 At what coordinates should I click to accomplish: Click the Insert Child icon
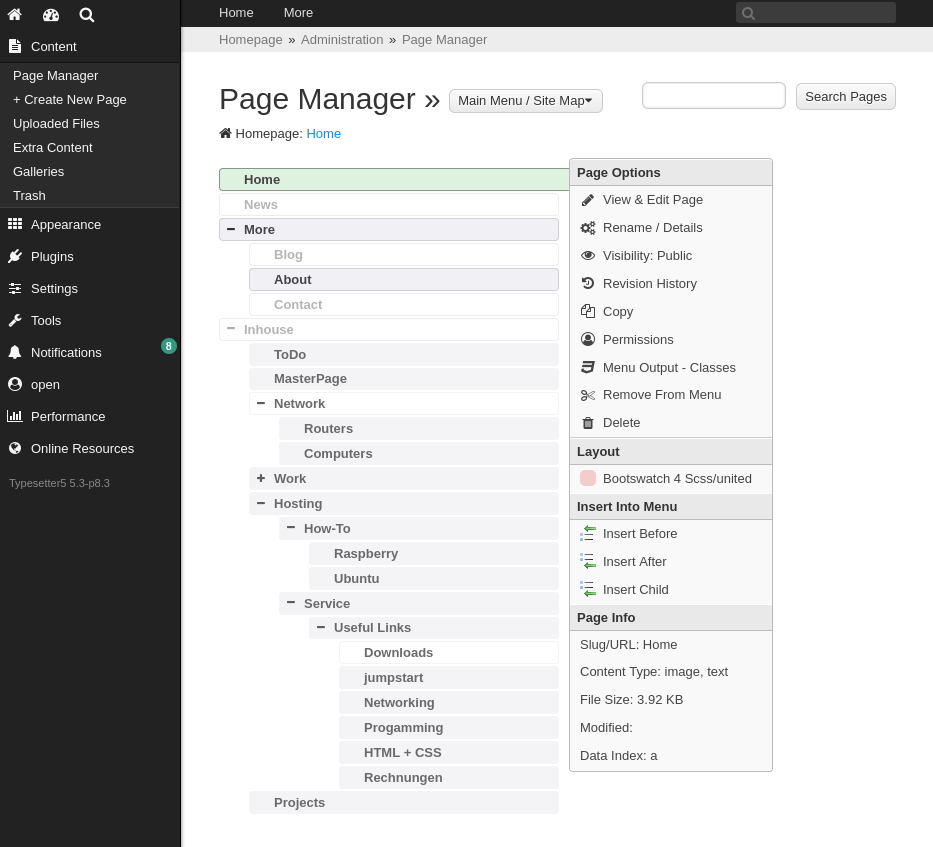pos(588,589)
